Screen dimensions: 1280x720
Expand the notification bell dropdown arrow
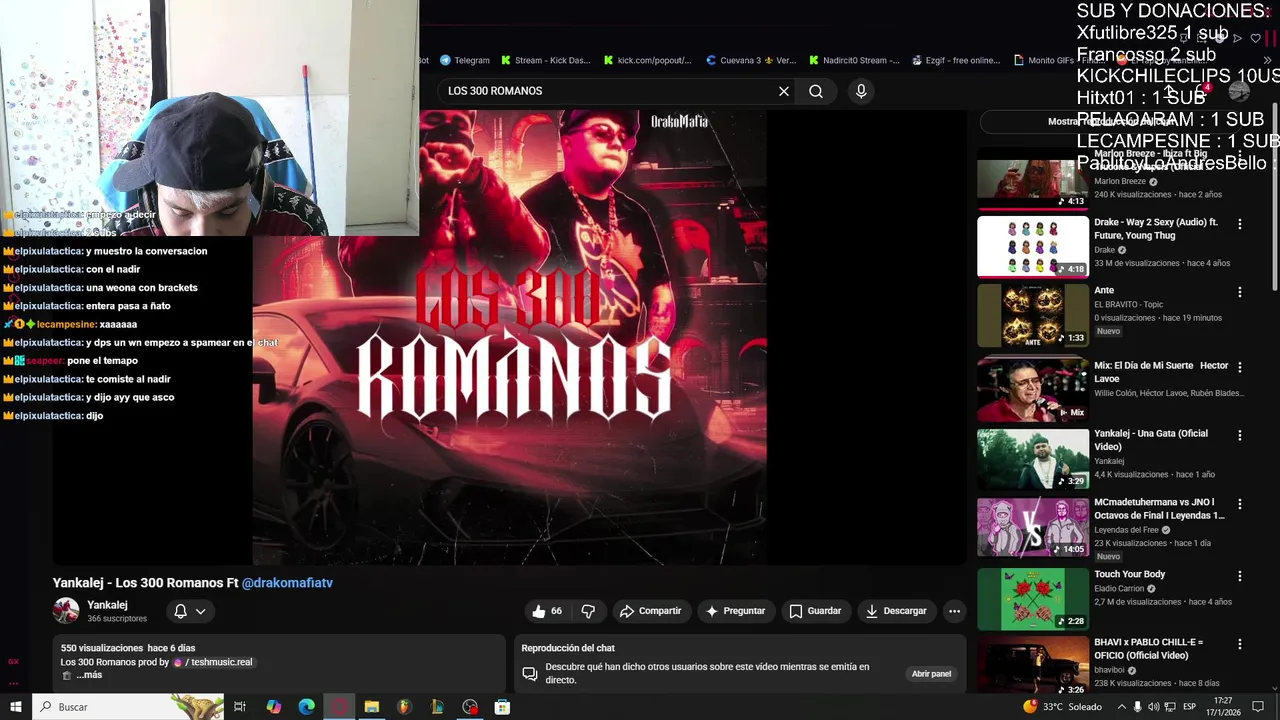click(x=201, y=611)
